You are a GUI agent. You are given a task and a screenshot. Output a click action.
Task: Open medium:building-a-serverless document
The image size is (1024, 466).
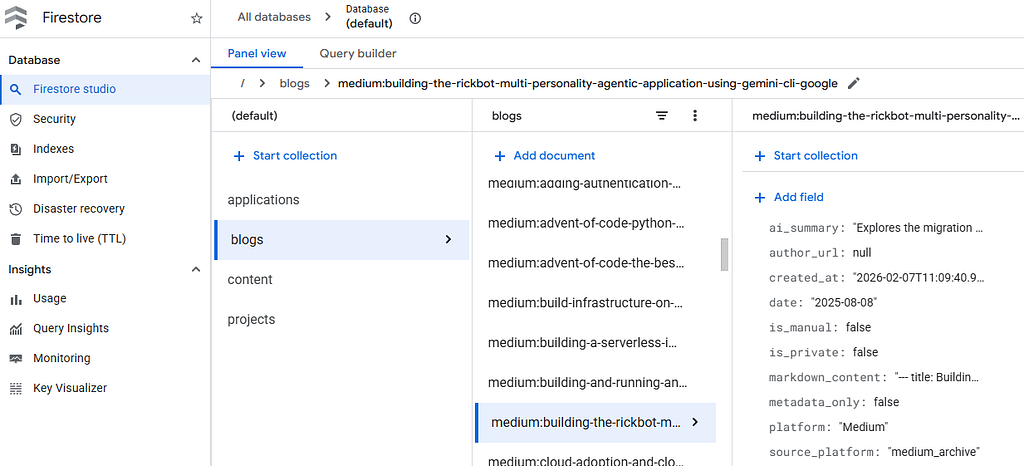pos(596,343)
